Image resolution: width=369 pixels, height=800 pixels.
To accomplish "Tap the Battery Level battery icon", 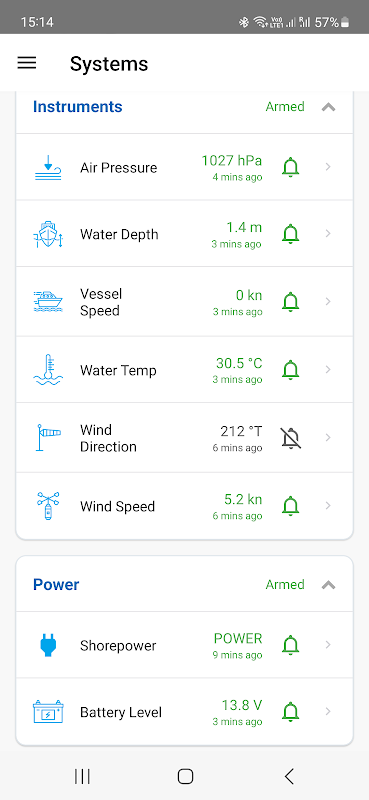I will point(48,711).
